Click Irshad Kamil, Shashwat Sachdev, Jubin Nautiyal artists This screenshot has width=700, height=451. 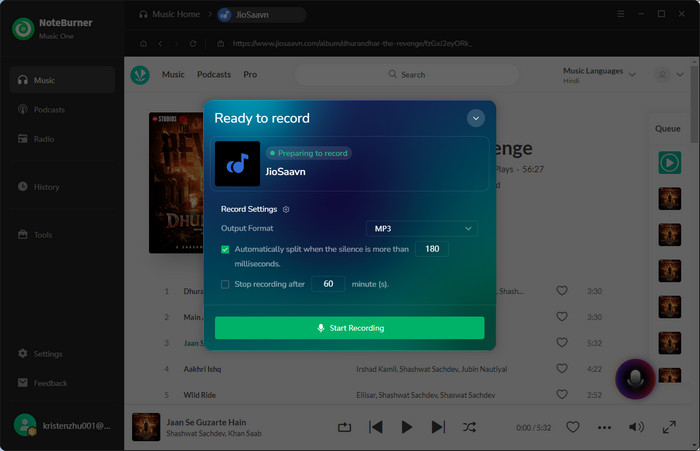click(x=431, y=369)
